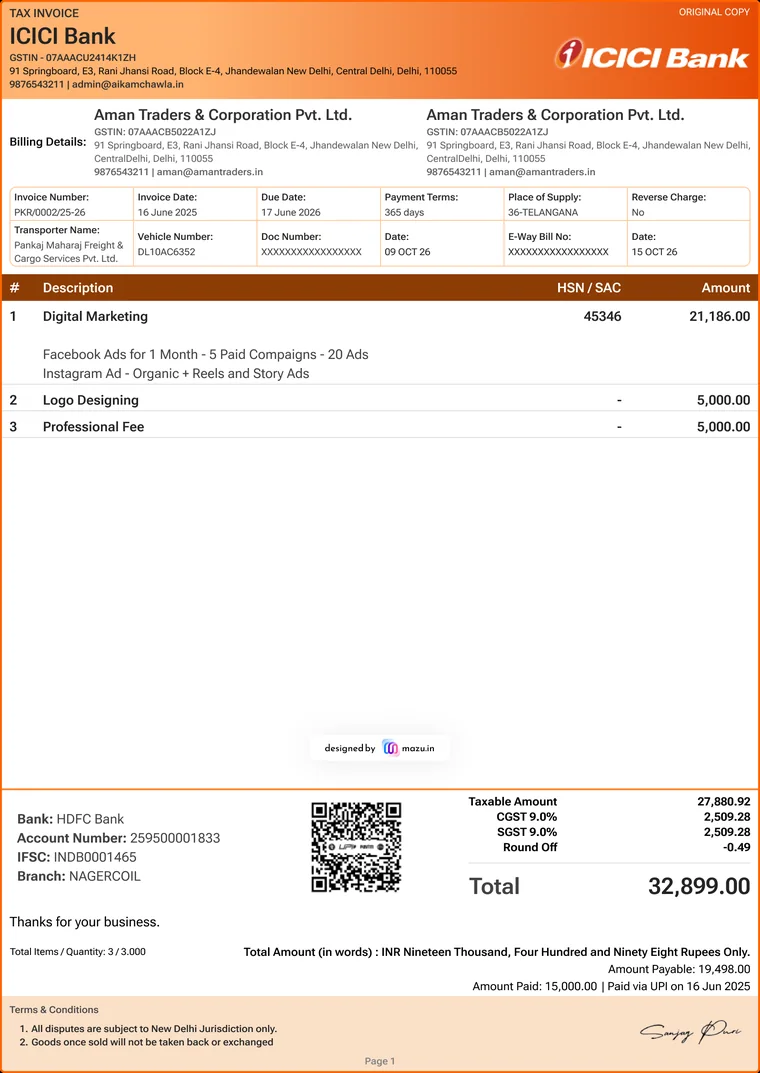Click the admin@aikamchawla.in email text

(128, 84)
